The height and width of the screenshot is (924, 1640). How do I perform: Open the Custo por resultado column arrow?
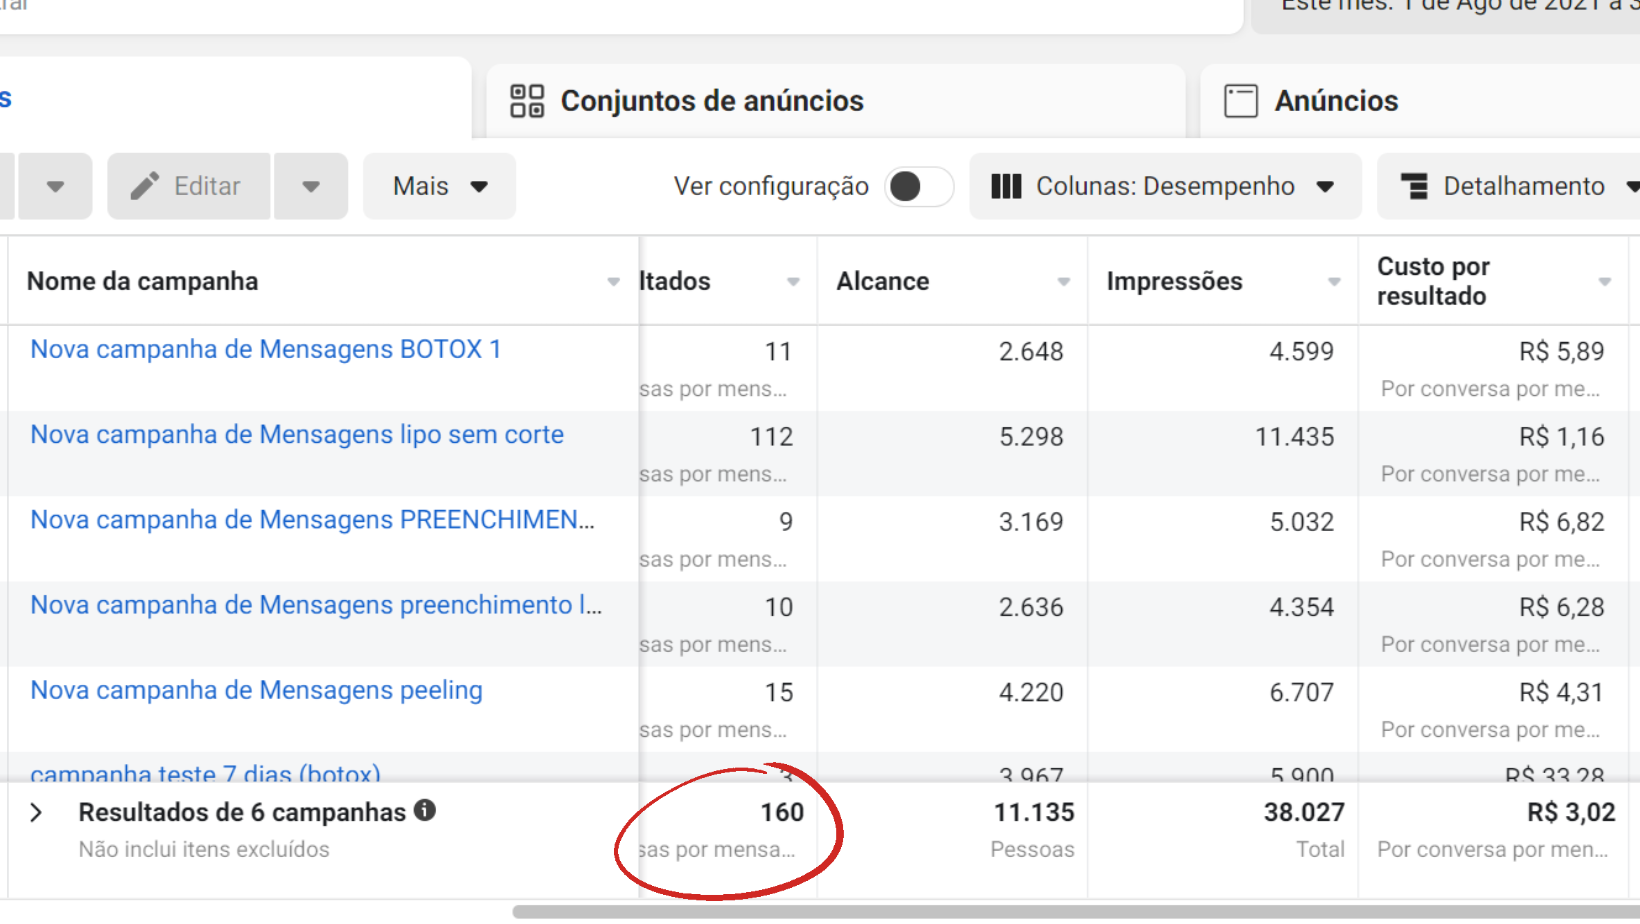1604,282
